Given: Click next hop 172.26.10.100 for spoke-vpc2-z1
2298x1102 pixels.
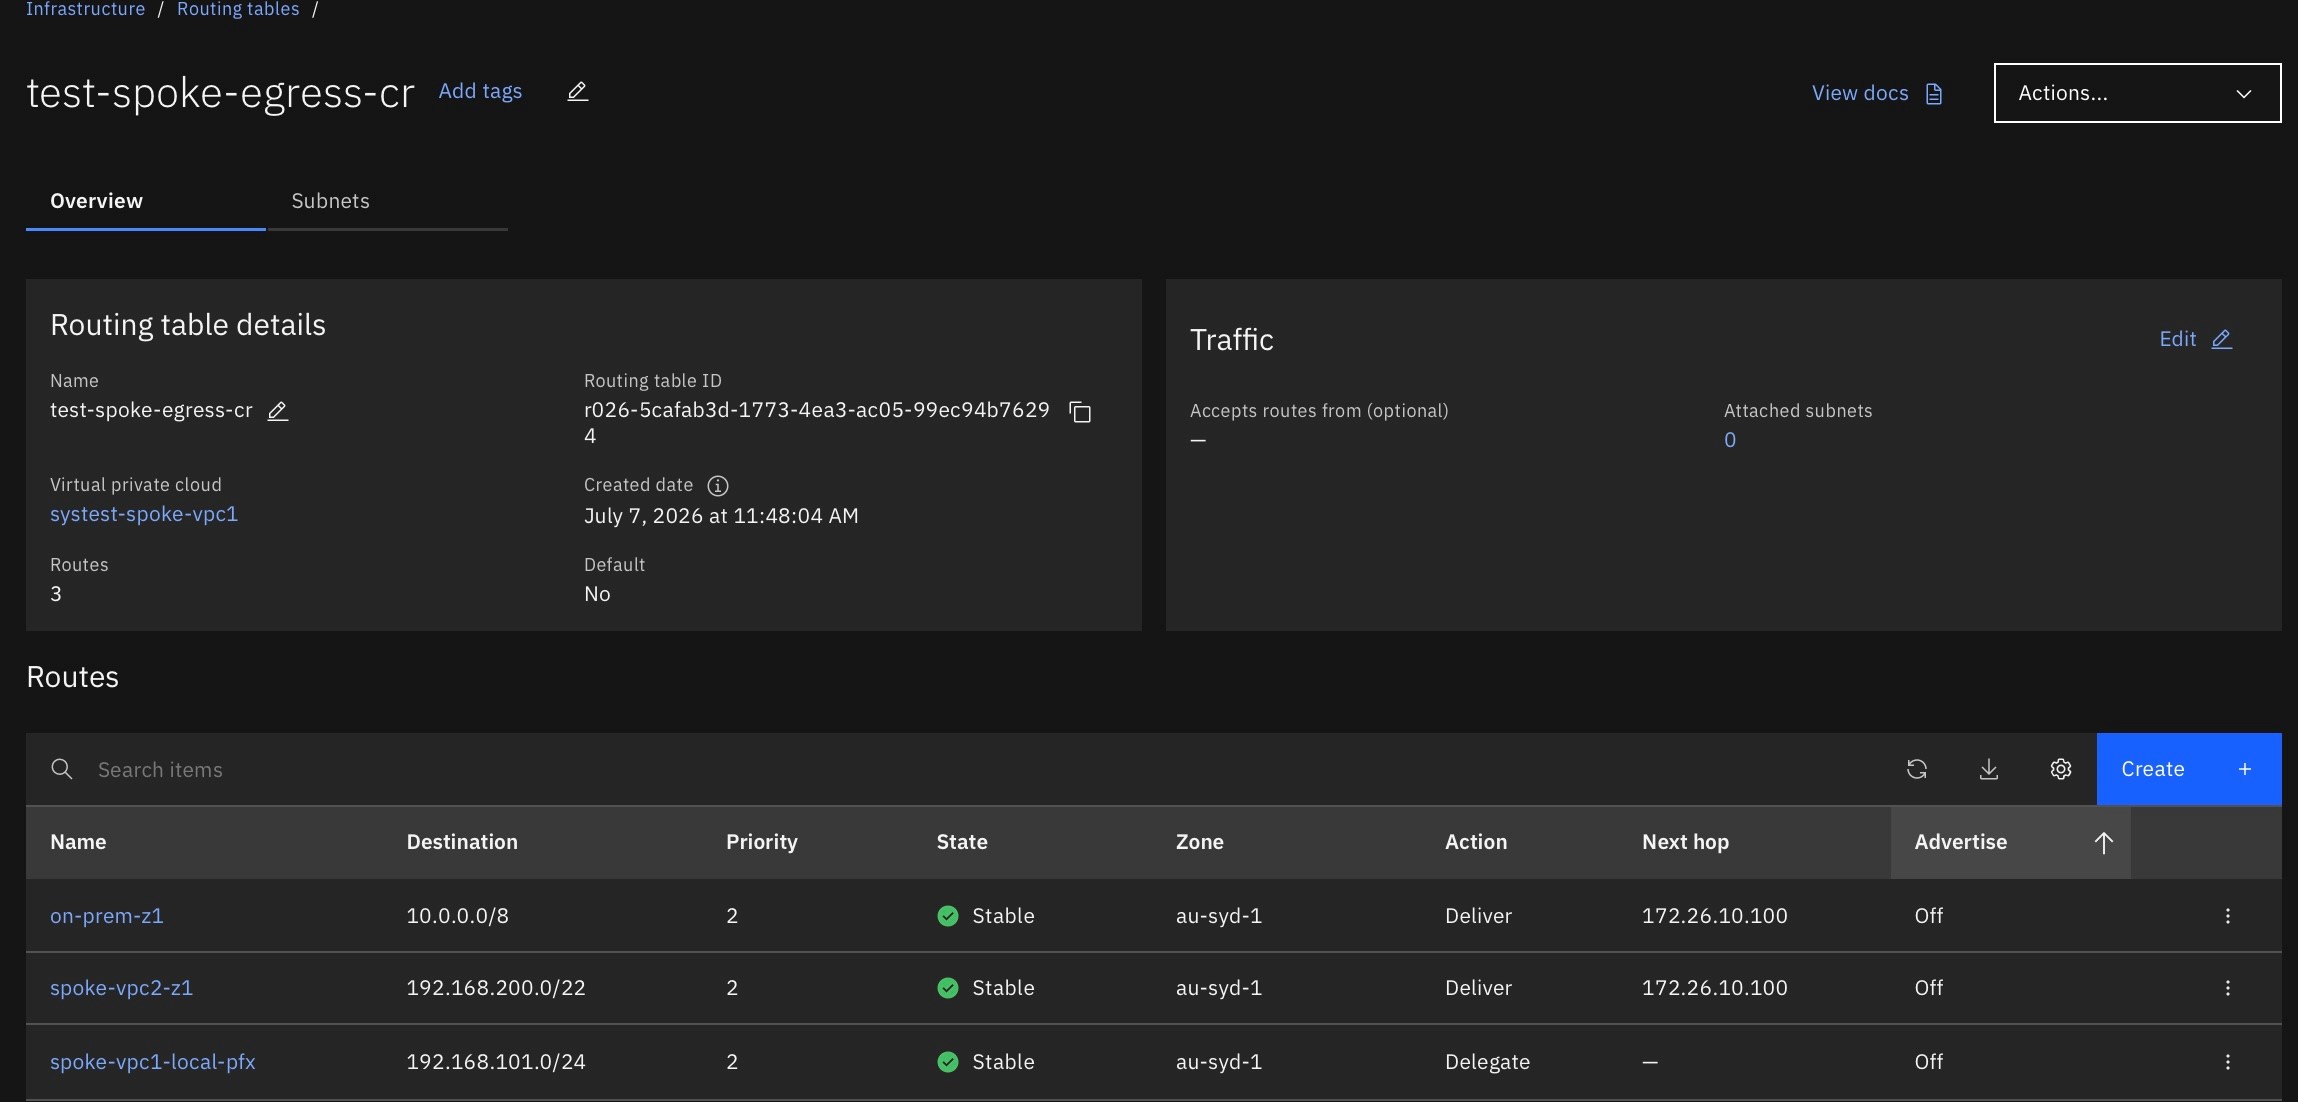Looking at the screenshot, I should click(x=1715, y=988).
